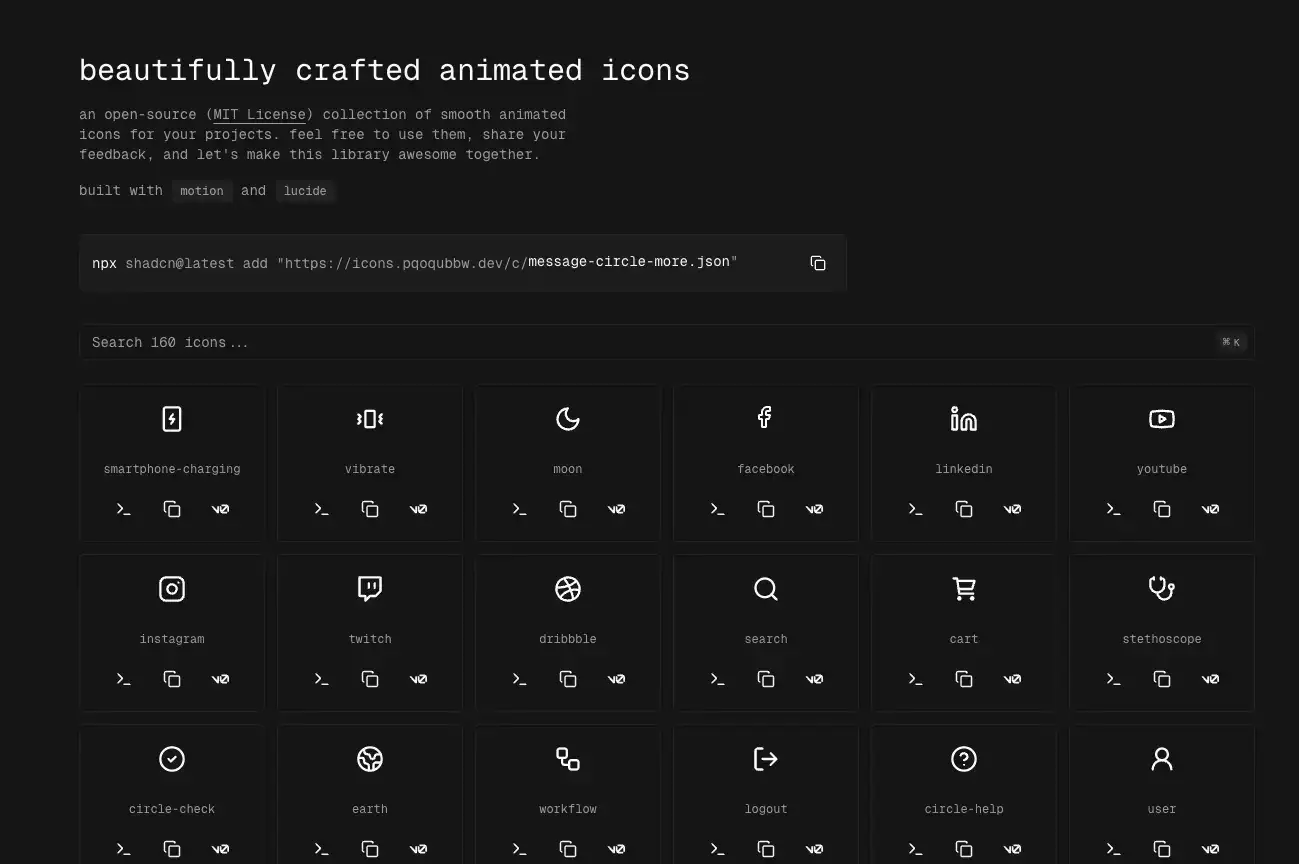Click the earth animated icon
This screenshot has width=1299, height=864.
pos(370,759)
